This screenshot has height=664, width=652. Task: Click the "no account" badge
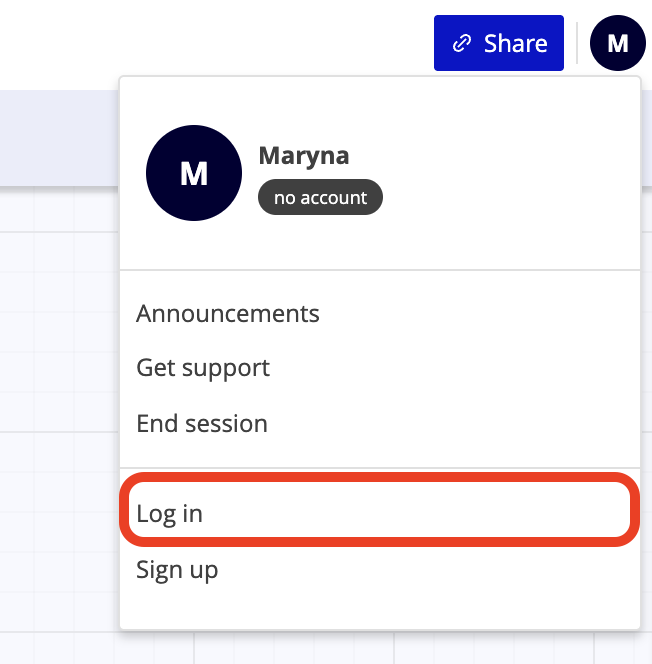pos(320,197)
